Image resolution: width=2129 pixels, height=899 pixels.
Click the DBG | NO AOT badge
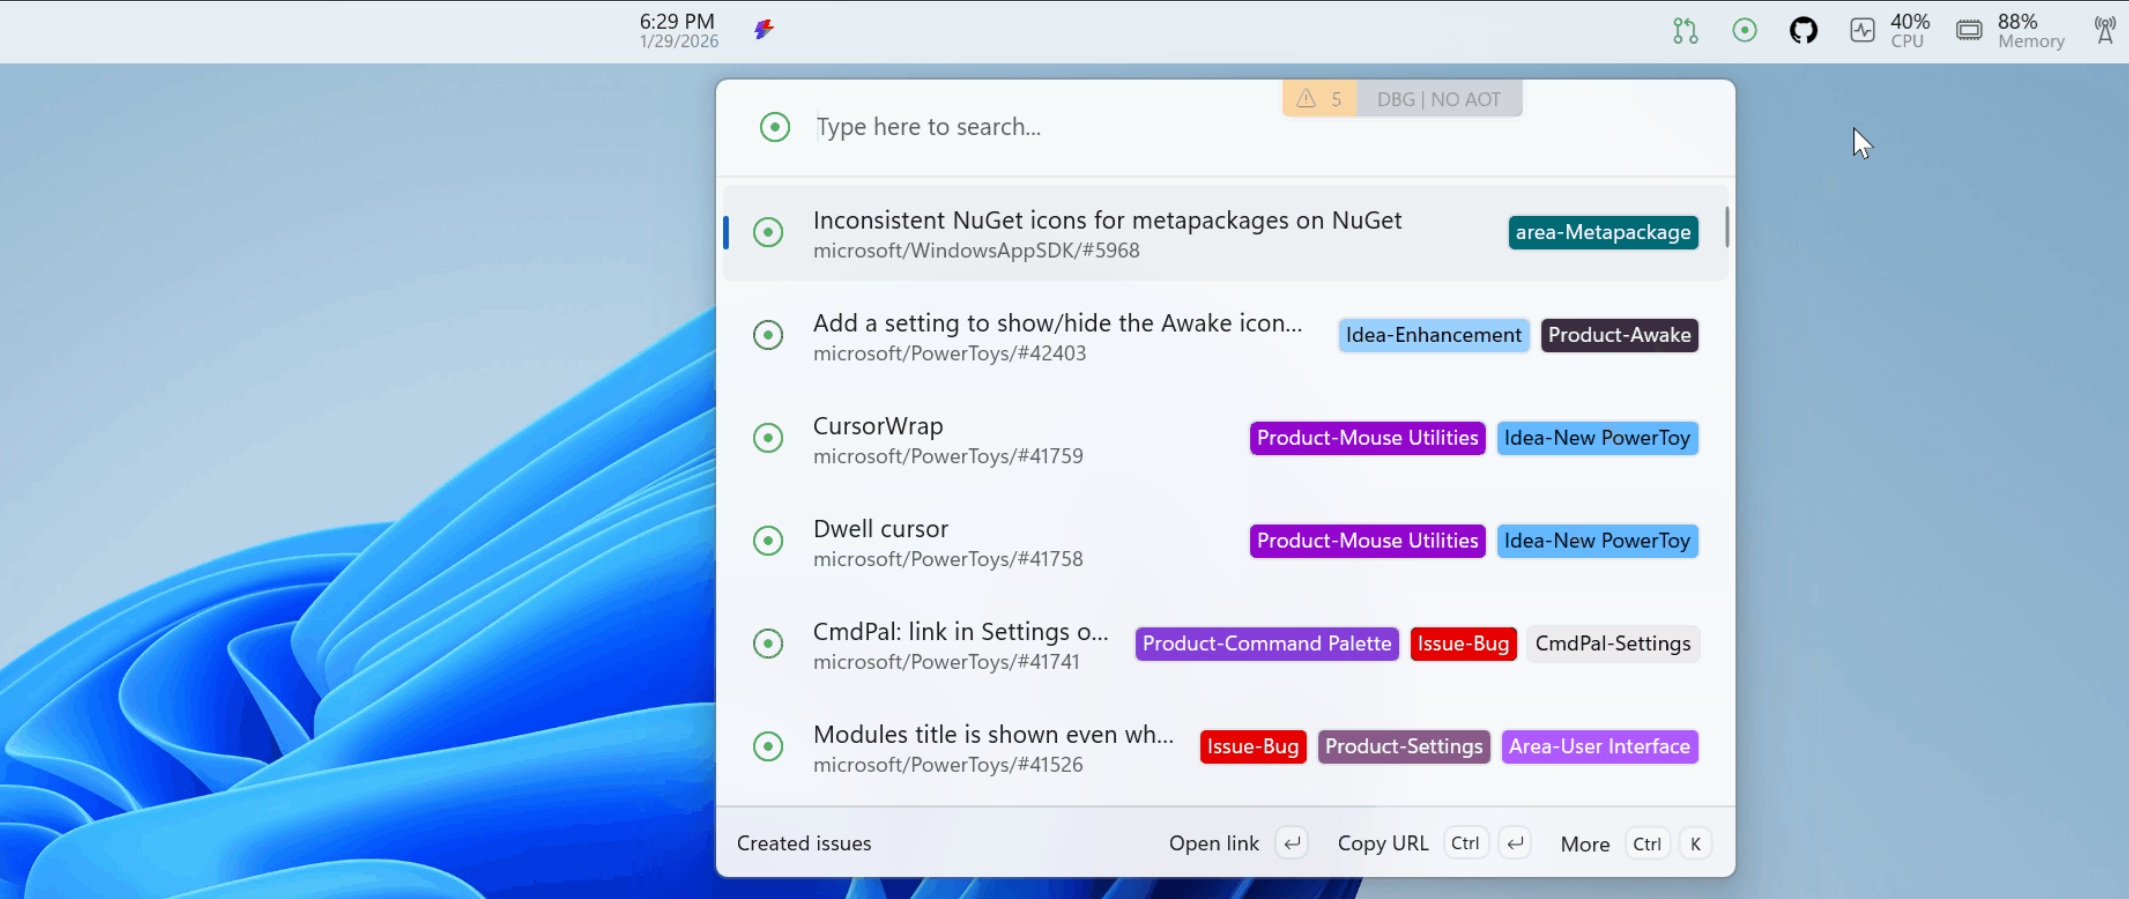(x=1438, y=99)
